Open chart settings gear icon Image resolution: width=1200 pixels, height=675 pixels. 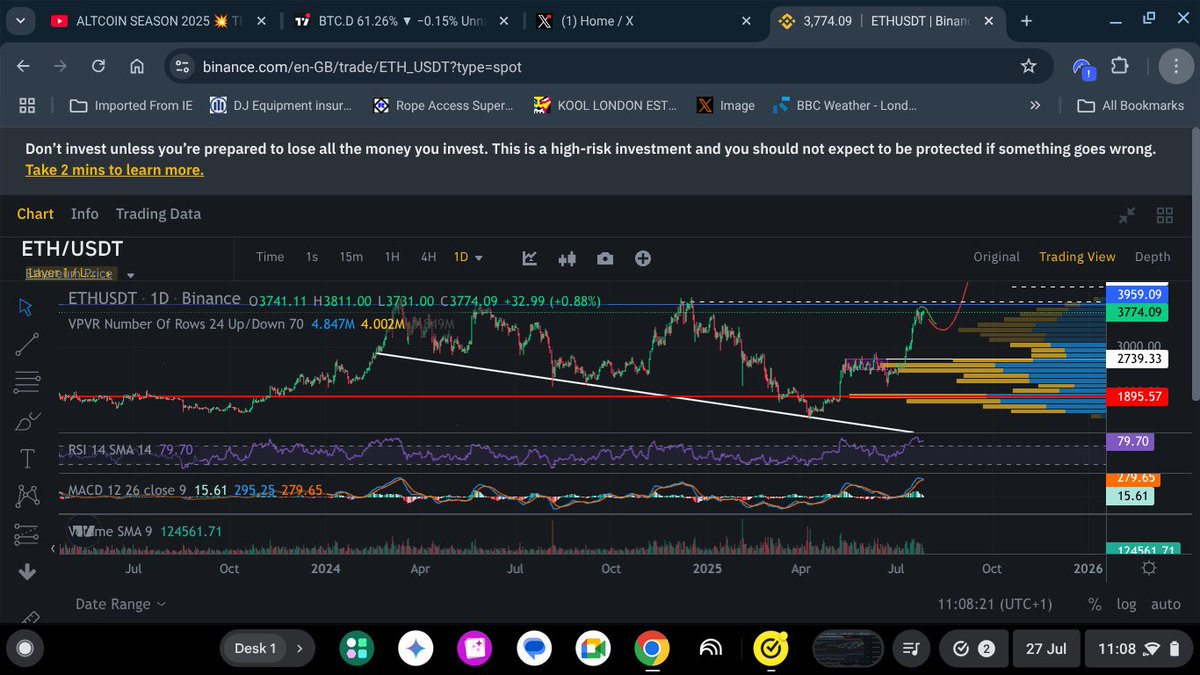[x=1149, y=568]
